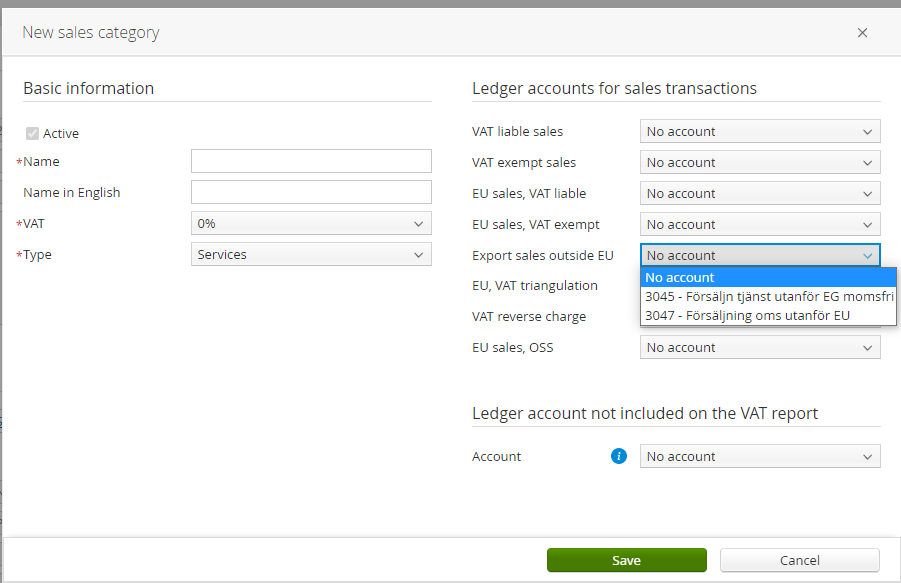Click the Name in English field
The height and width of the screenshot is (583, 901).
pos(311,192)
